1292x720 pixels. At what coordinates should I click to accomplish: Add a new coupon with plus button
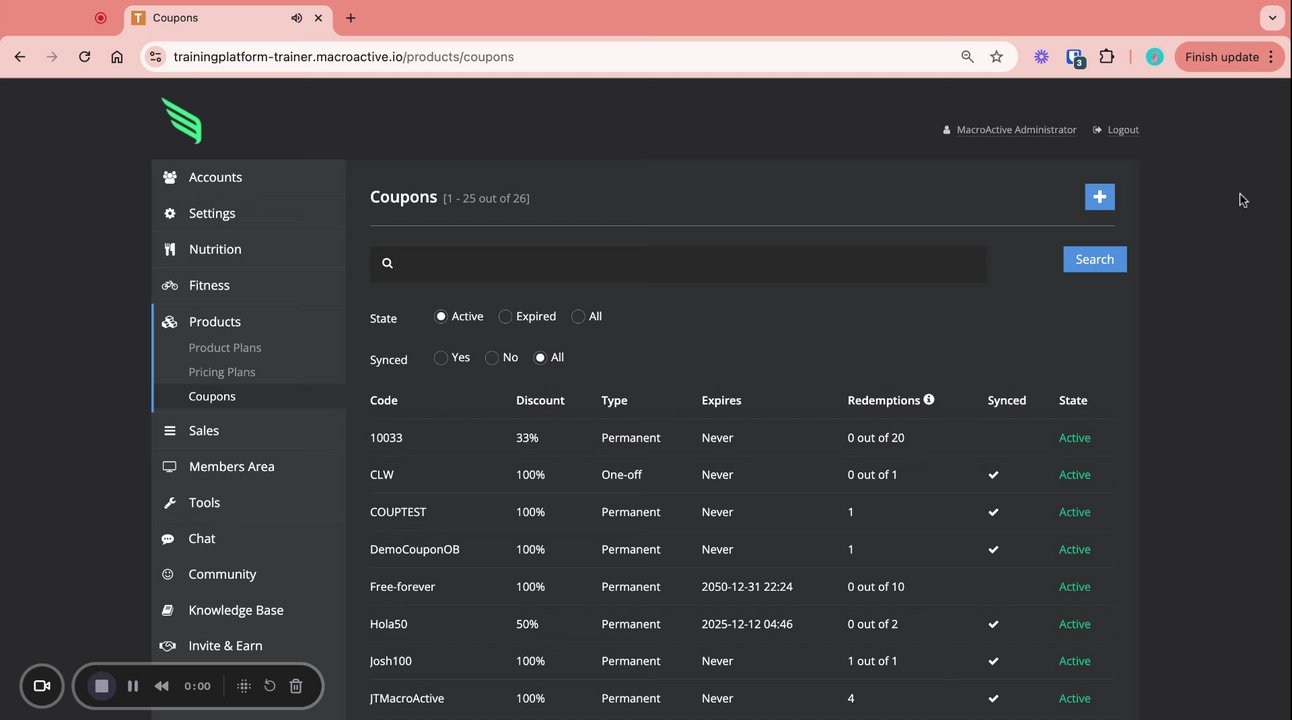1100,197
